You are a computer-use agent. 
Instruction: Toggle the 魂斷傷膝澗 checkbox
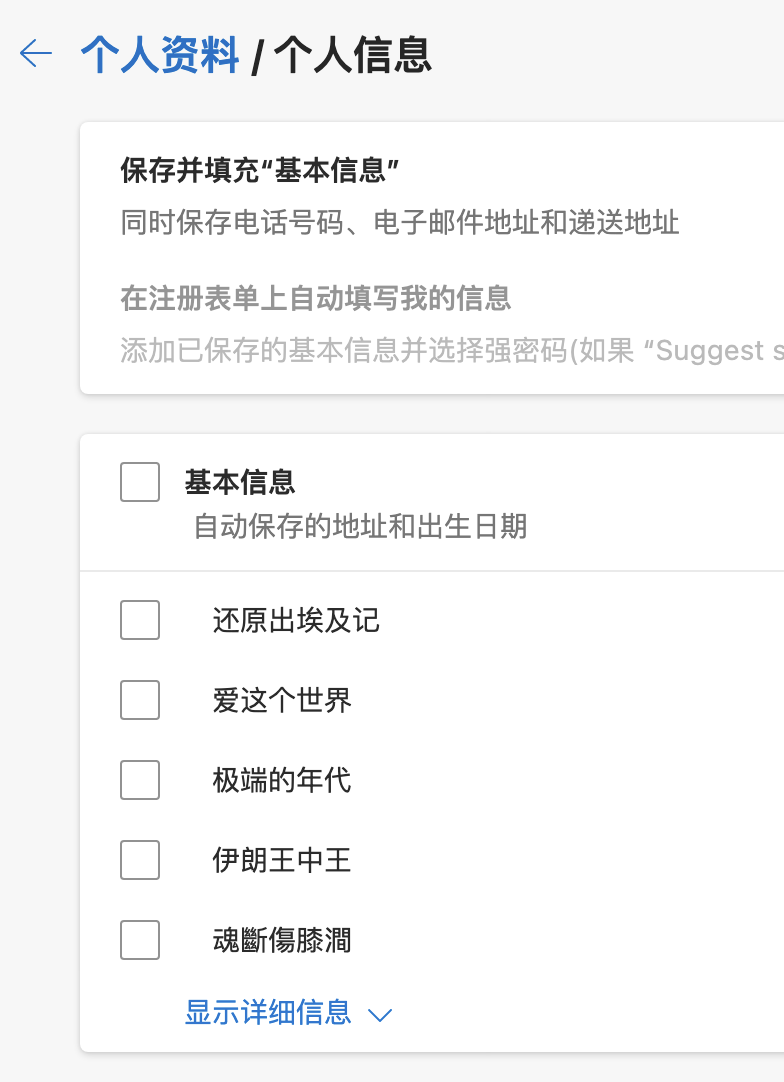click(140, 940)
